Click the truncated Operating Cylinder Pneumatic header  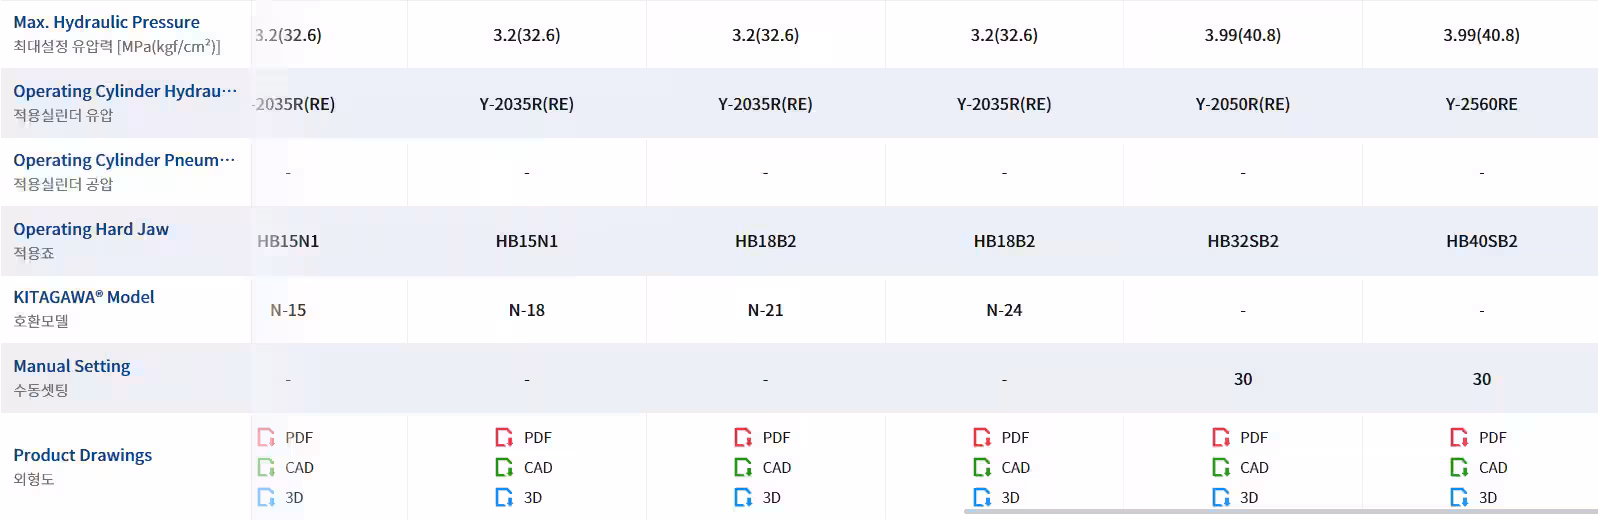(125, 160)
